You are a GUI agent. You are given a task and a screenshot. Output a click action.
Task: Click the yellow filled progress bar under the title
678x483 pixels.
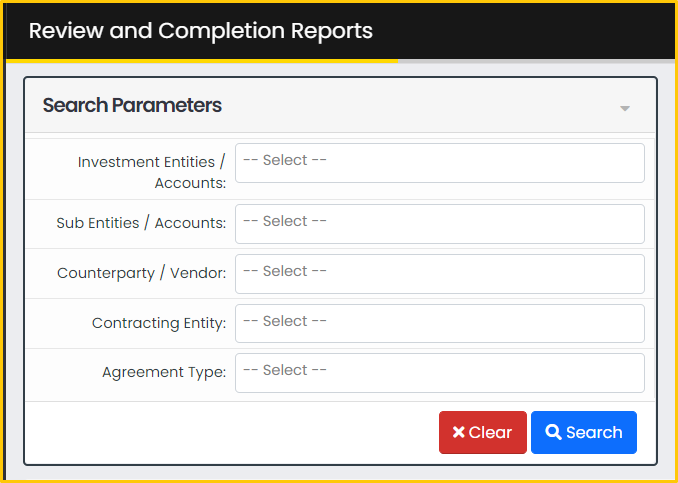click(x=202, y=61)
